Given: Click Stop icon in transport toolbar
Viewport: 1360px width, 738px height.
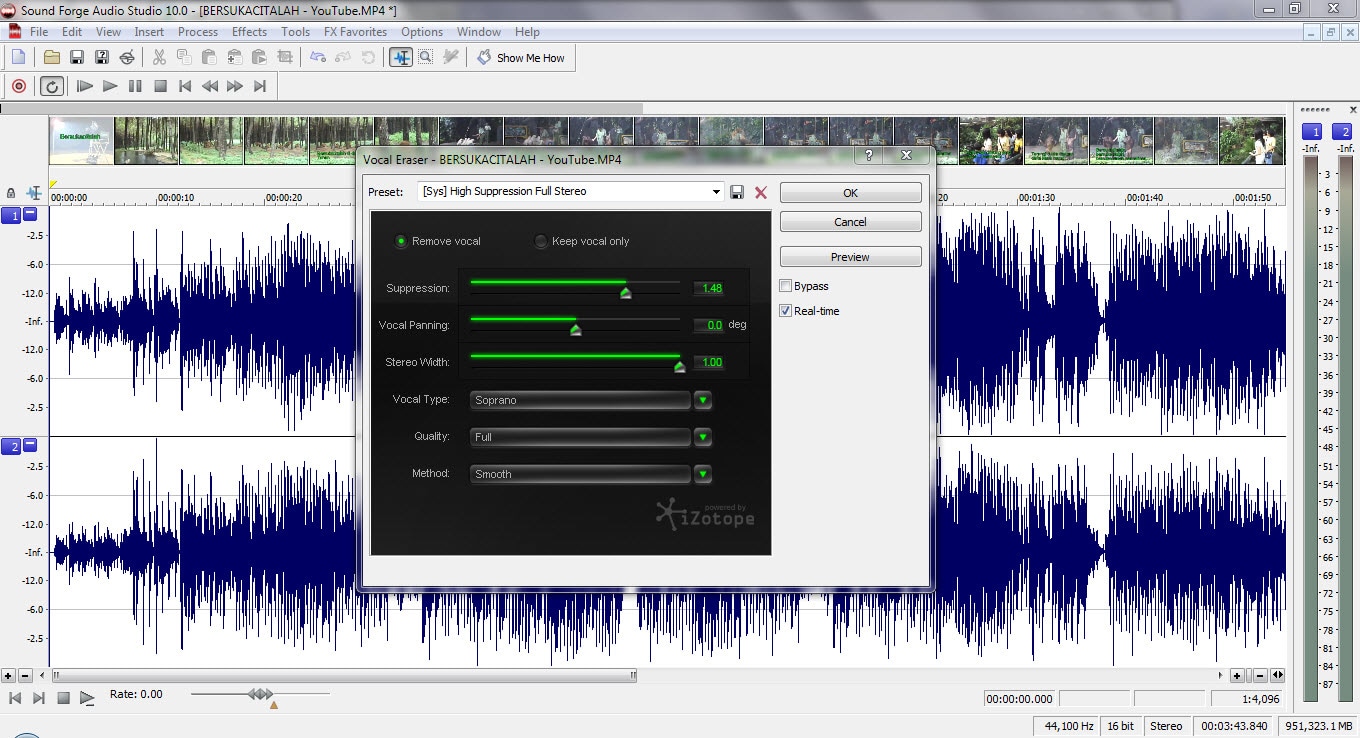Looking at the screenshot, I should 160,86.
